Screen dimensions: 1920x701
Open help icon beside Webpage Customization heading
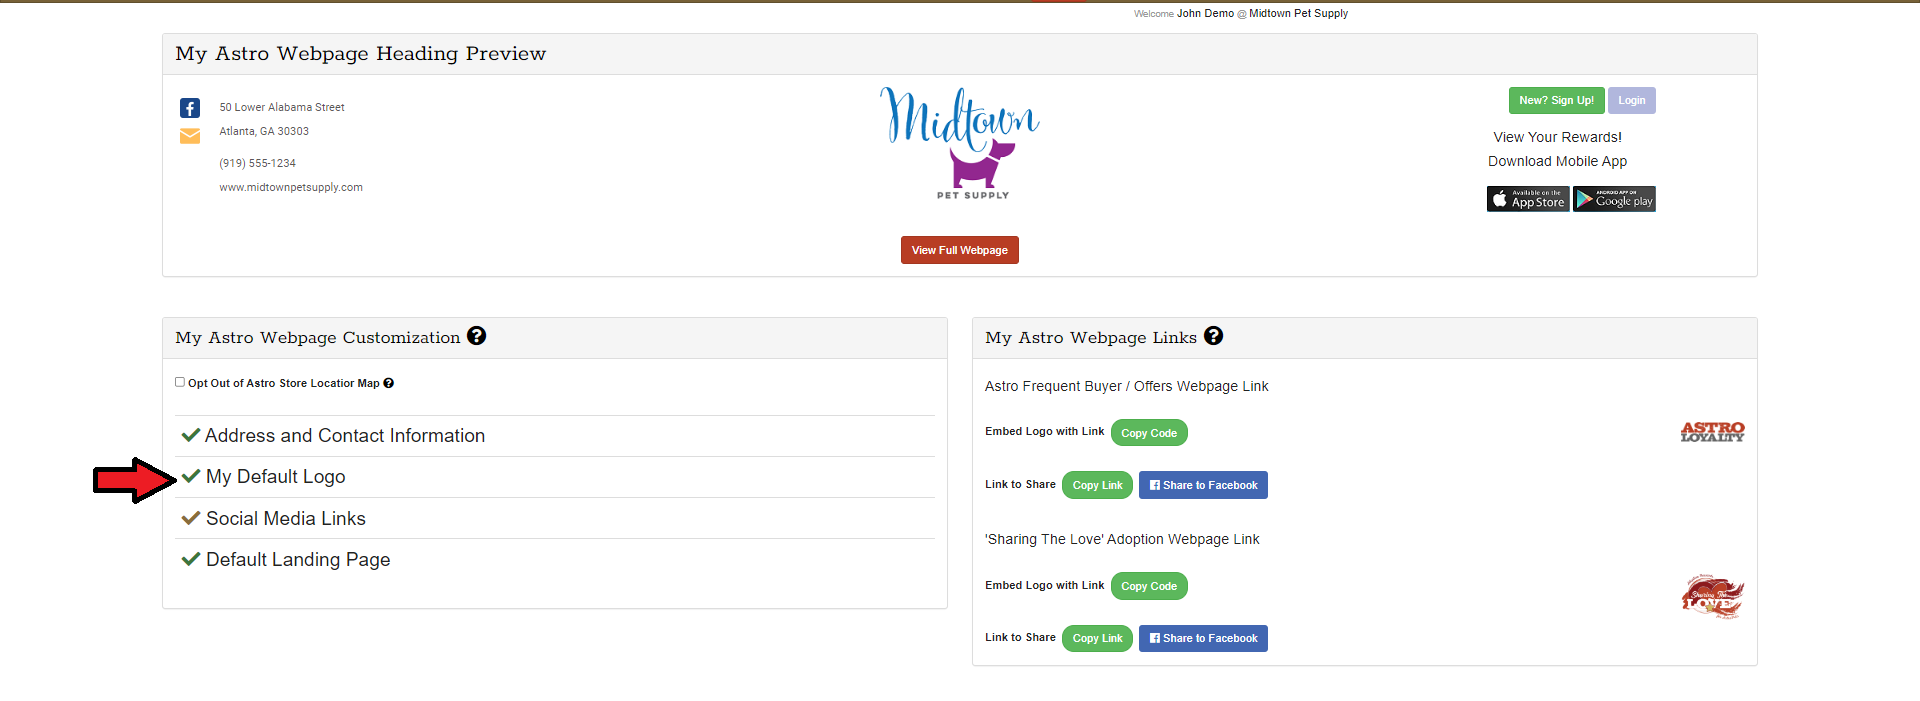[477, 336]
